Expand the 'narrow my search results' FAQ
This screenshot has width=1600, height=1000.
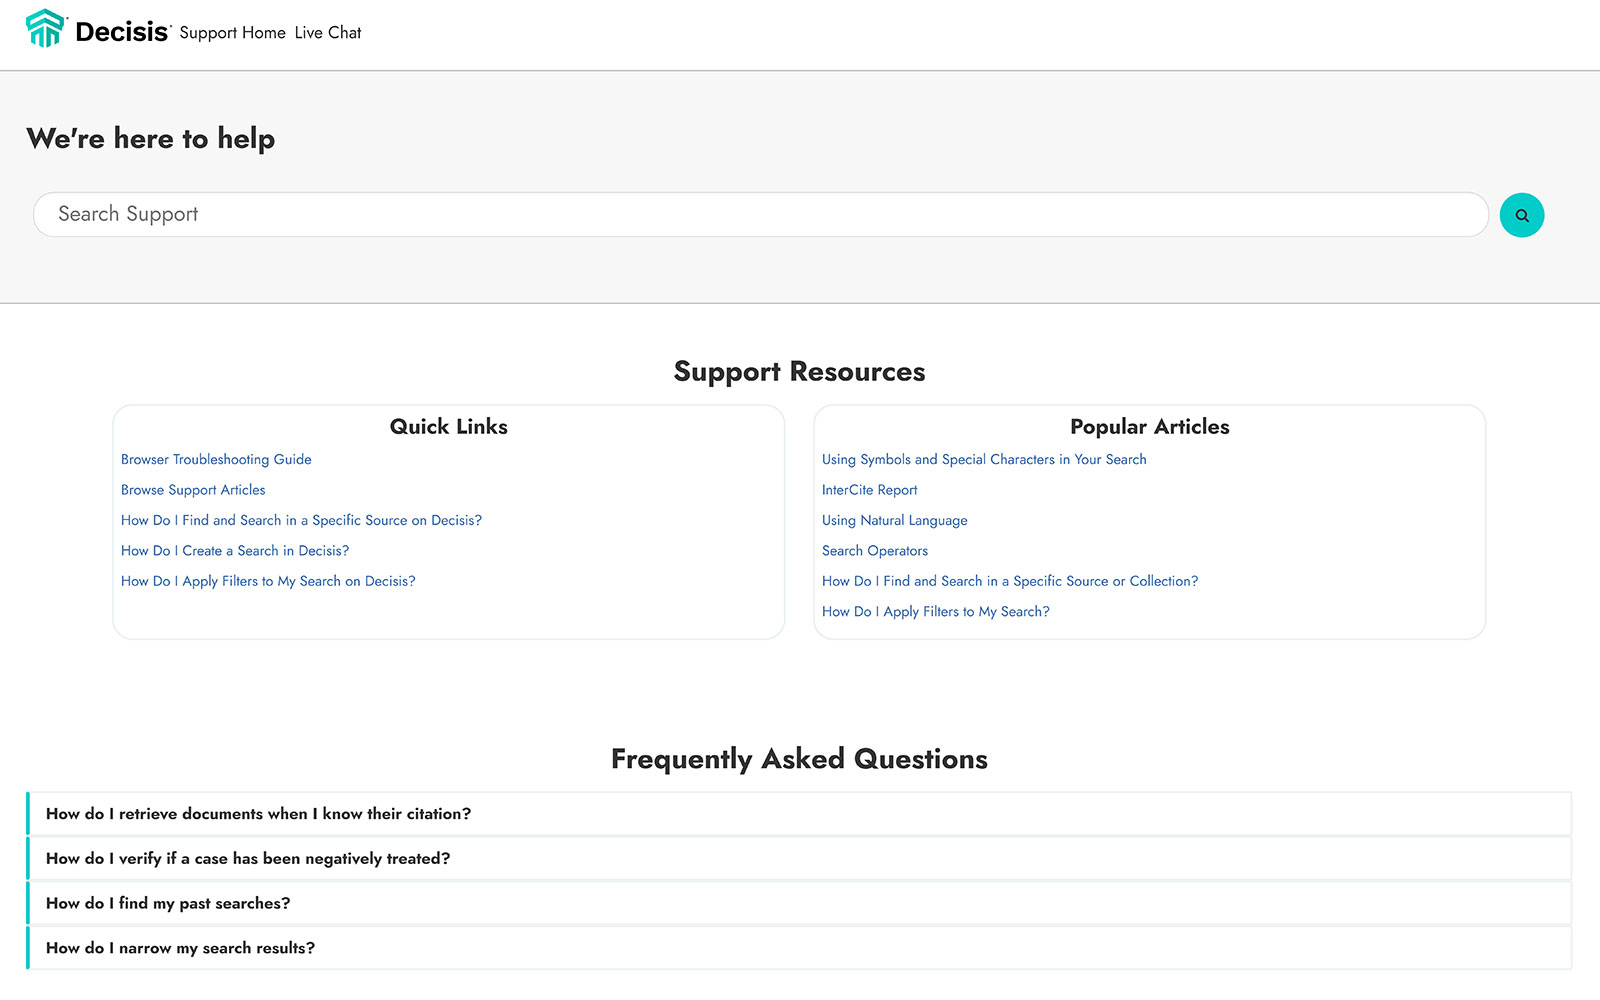coord(180,948)
